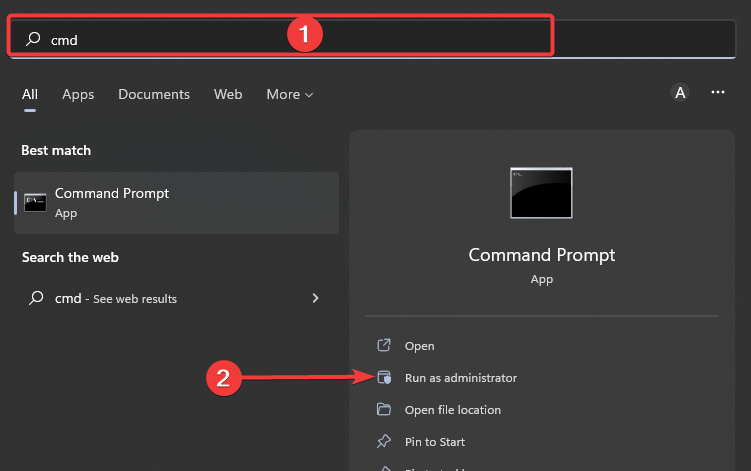This screenshot has width=751, height=471.
Task: Switch to the Apps filter tab
Action: coord(78,94)
